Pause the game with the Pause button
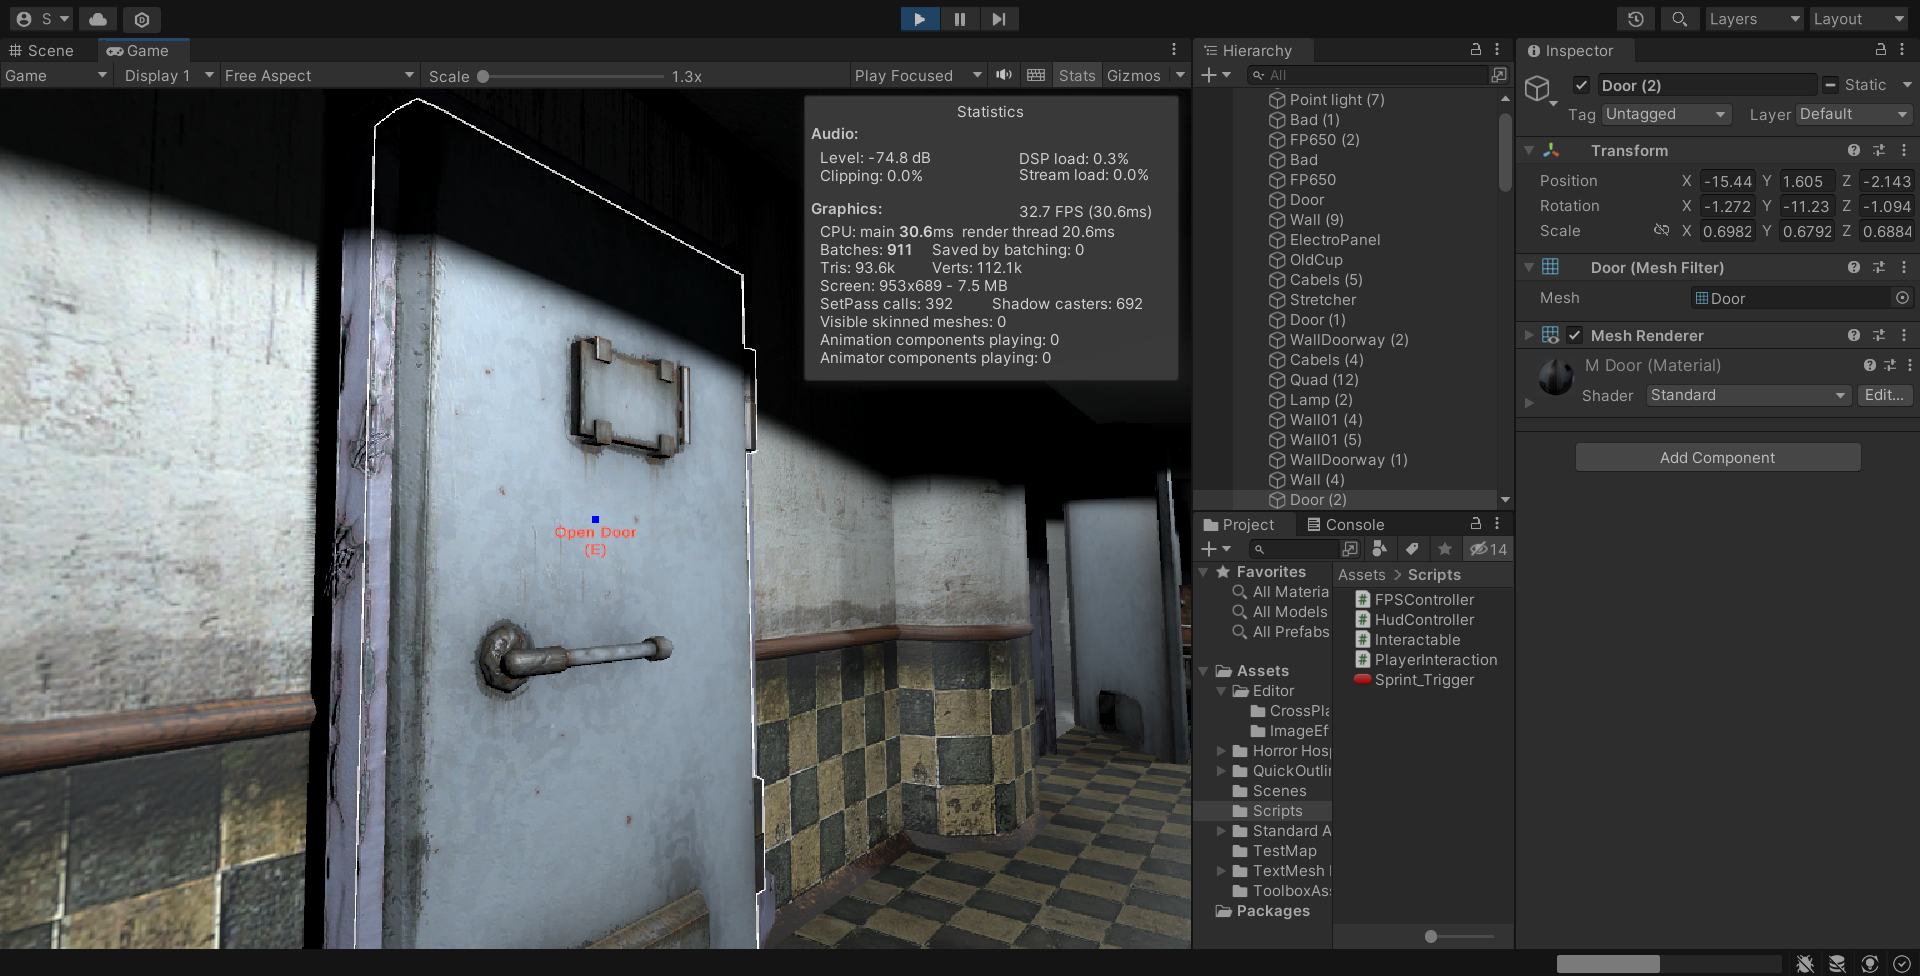Viewport: 1920px width, 976px height. (959, 19)
